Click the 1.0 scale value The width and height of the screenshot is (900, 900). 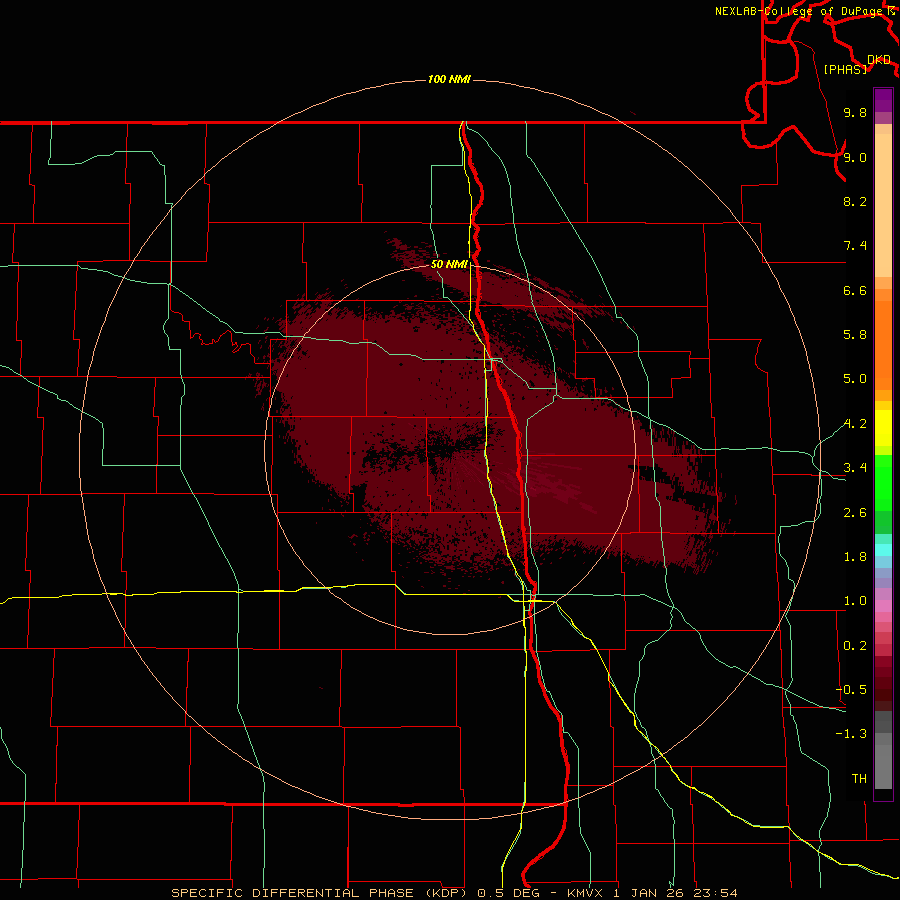coord(855,601)
